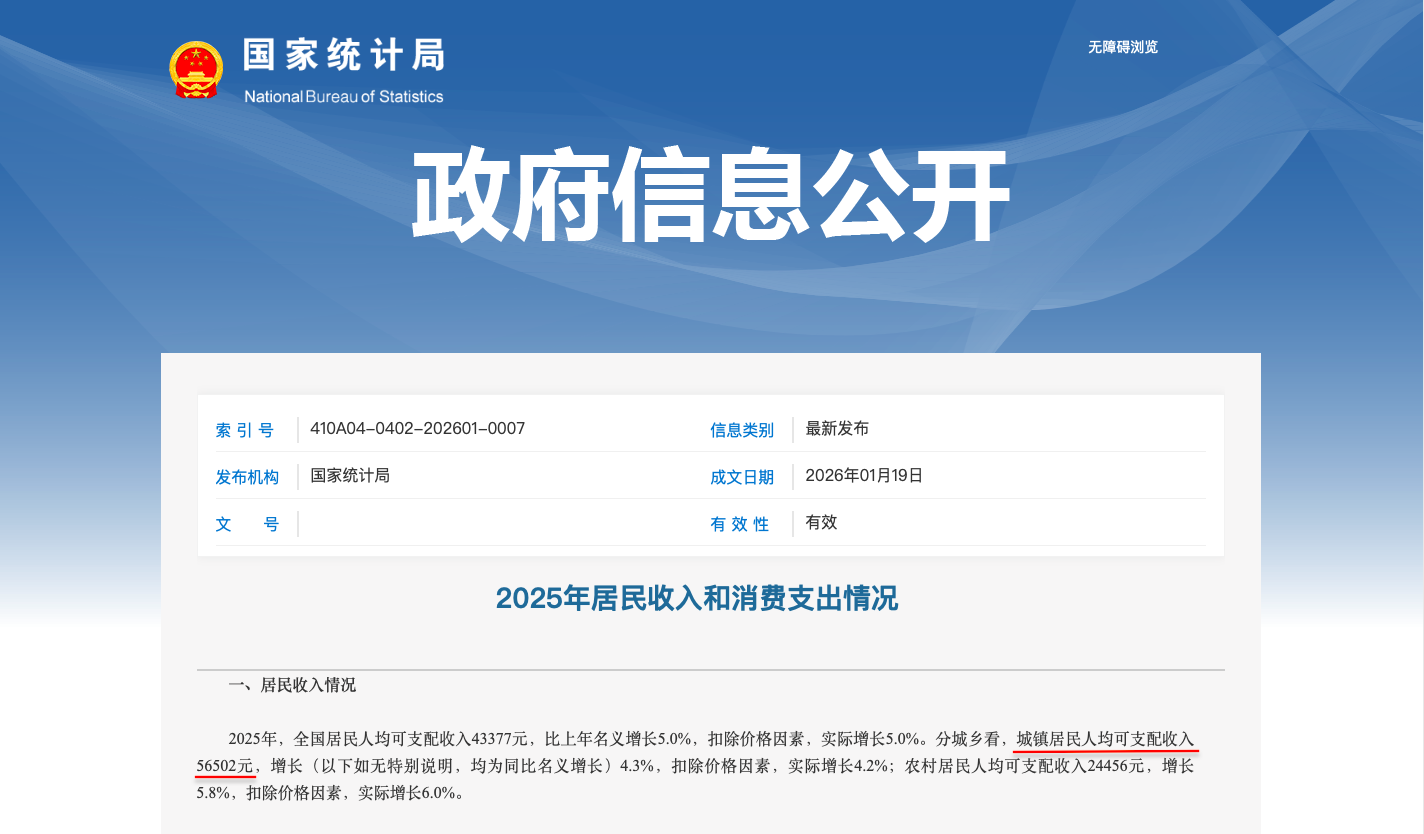Click the 发布机构 field label
Image resolution: width=1424 pixels, height=834 pixels.
[247, 477]
